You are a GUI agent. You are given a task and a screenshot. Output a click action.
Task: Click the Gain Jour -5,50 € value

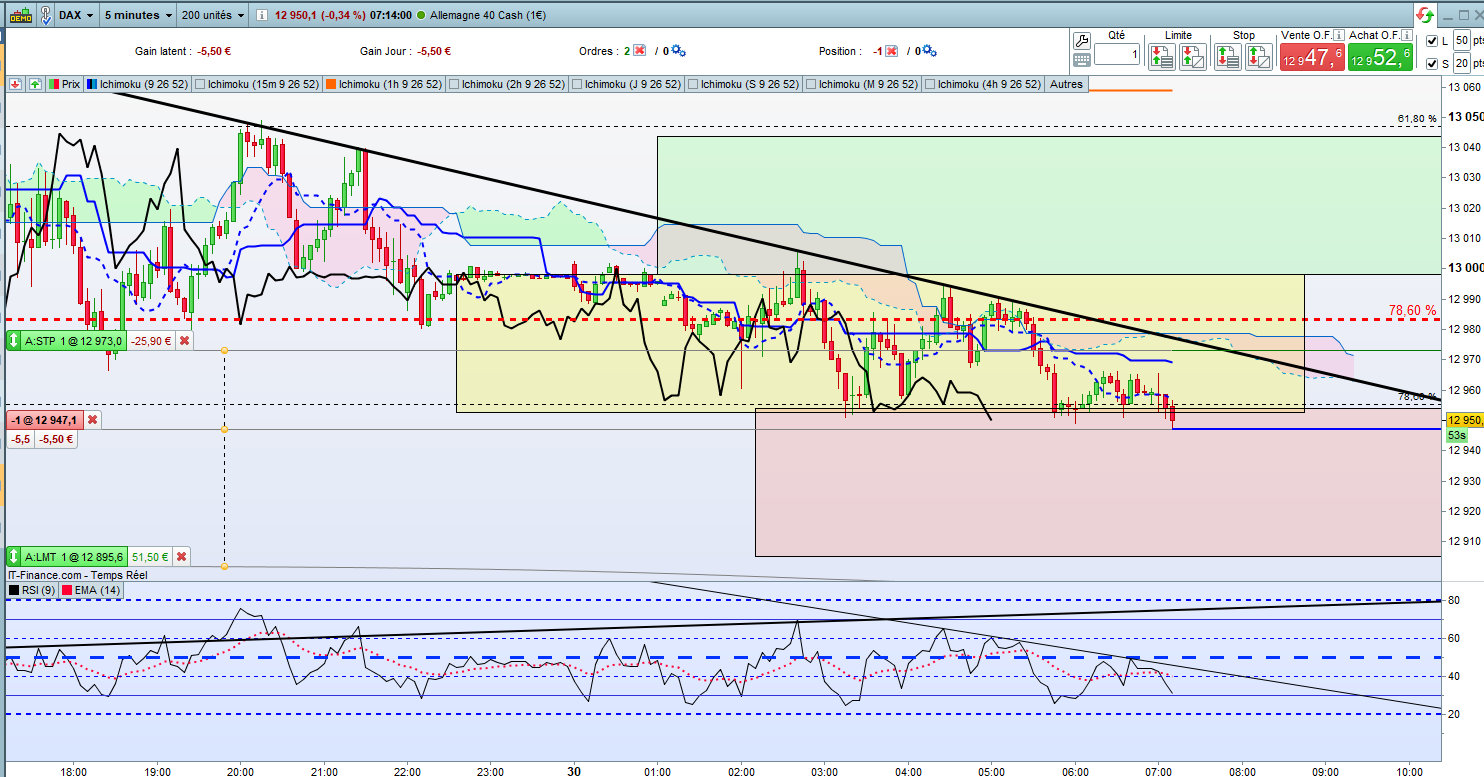[x=432, y=51]
